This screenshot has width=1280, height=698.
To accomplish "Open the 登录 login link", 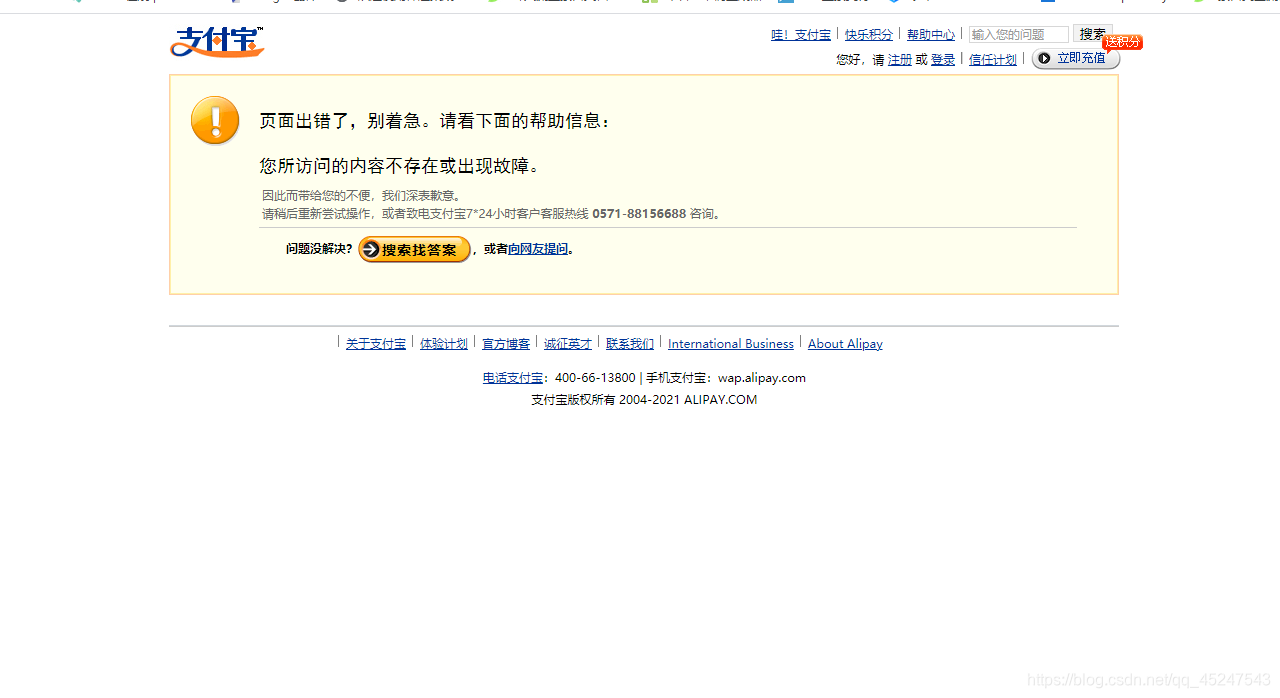I will point(943,60).
